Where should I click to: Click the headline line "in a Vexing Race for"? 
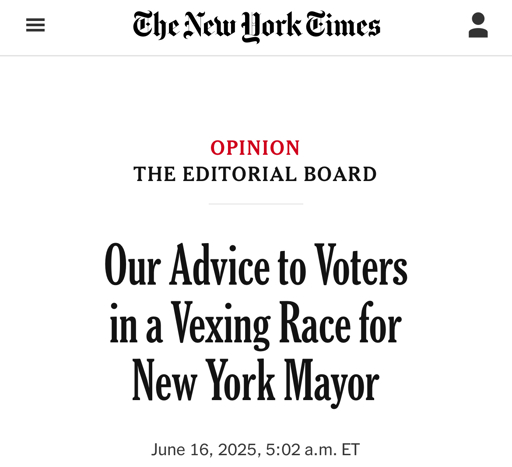256,323
